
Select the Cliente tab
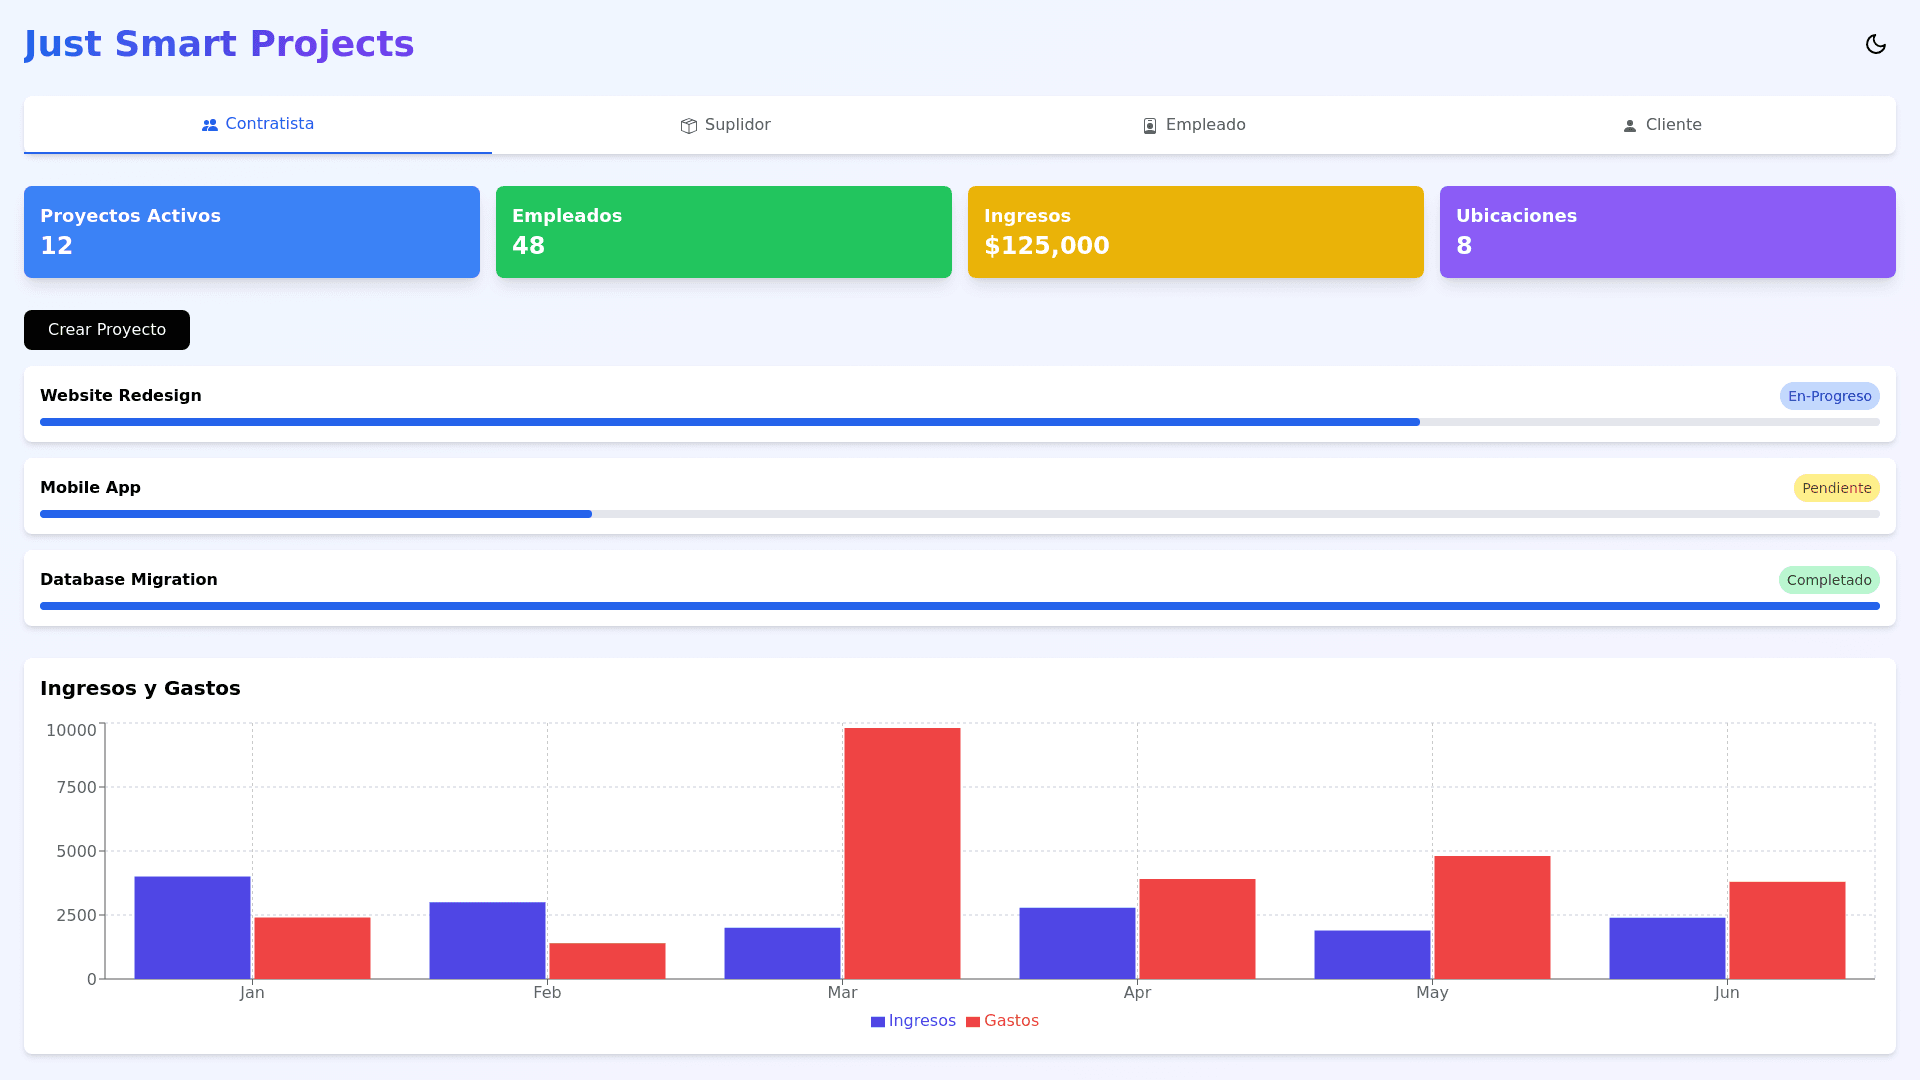pos(1661,125)
